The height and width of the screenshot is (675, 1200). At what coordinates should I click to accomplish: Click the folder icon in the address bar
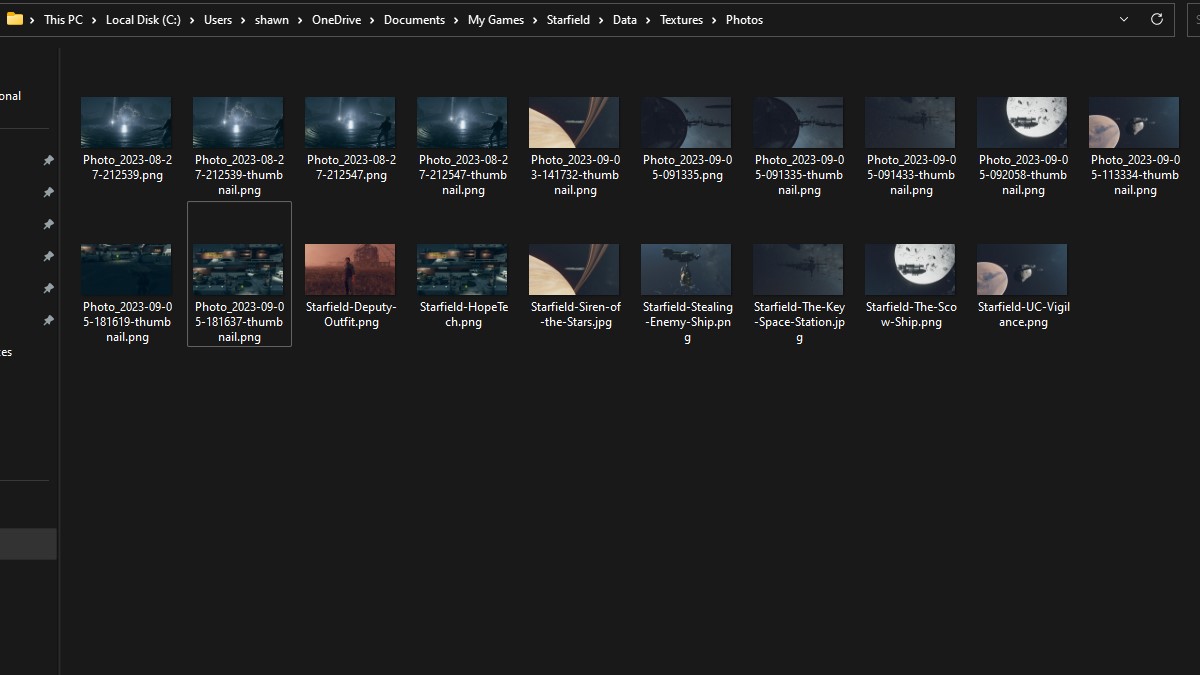[x=15, y=19]
